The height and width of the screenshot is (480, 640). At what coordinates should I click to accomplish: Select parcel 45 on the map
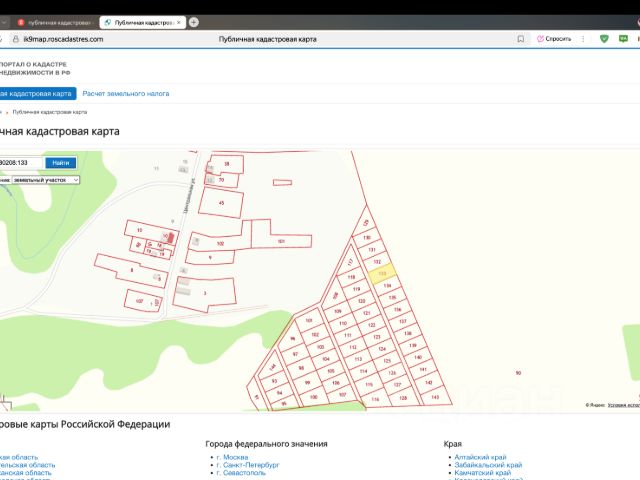221,203
